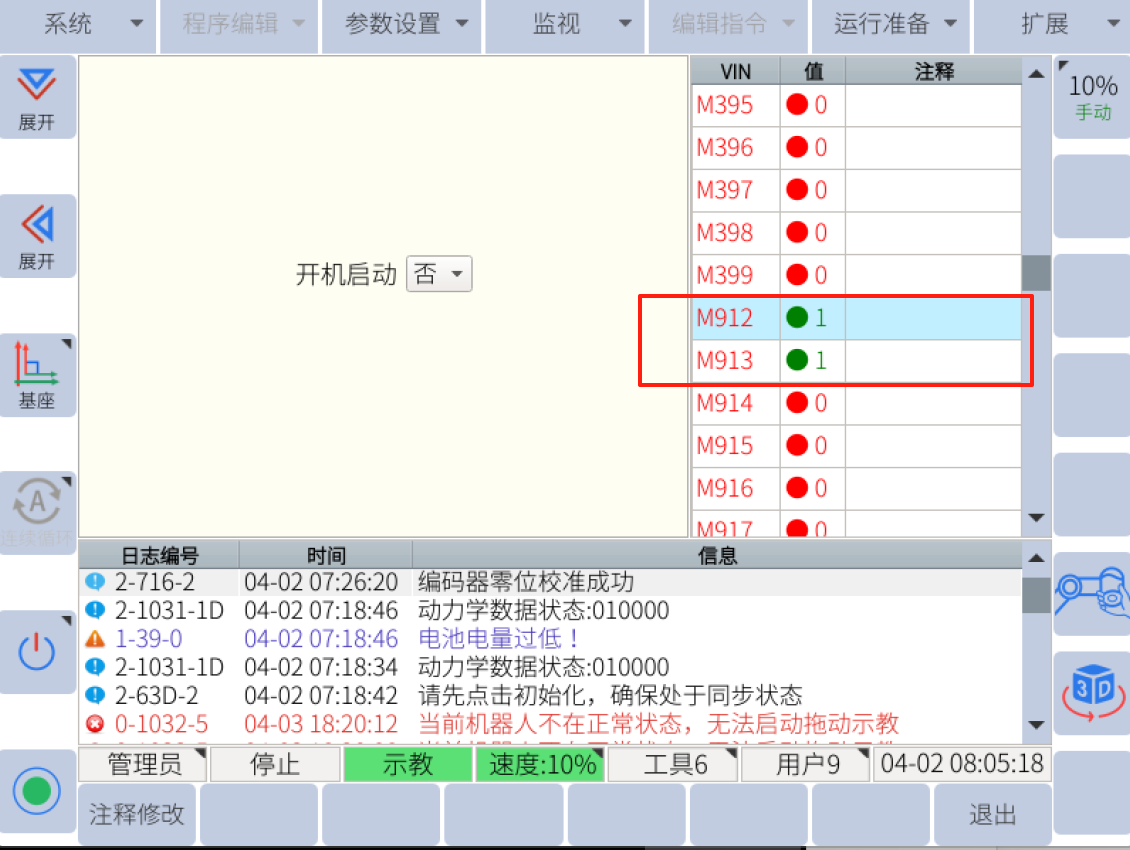
Task: Open the 参数设置 menu
Action: coord(402,25)
